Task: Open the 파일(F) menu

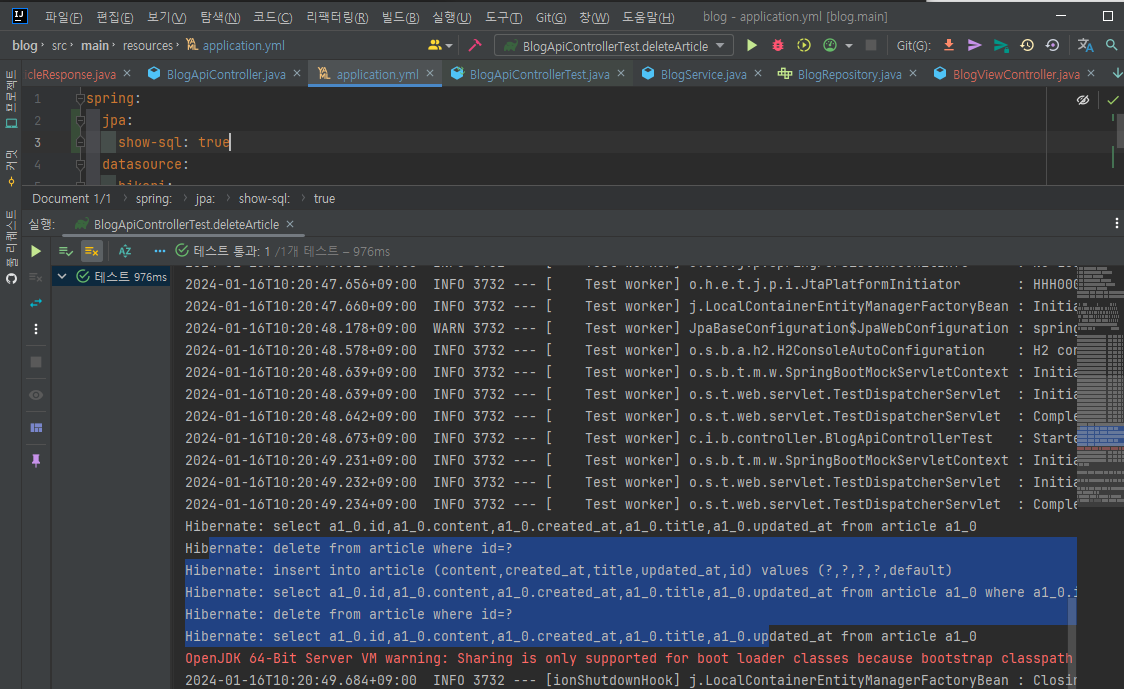Action: (x=63, y=17)
